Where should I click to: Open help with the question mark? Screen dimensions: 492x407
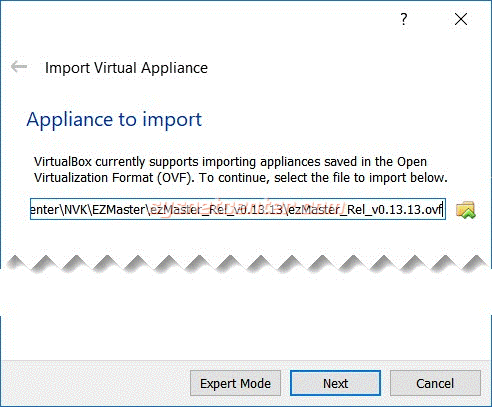click(404, 19)
